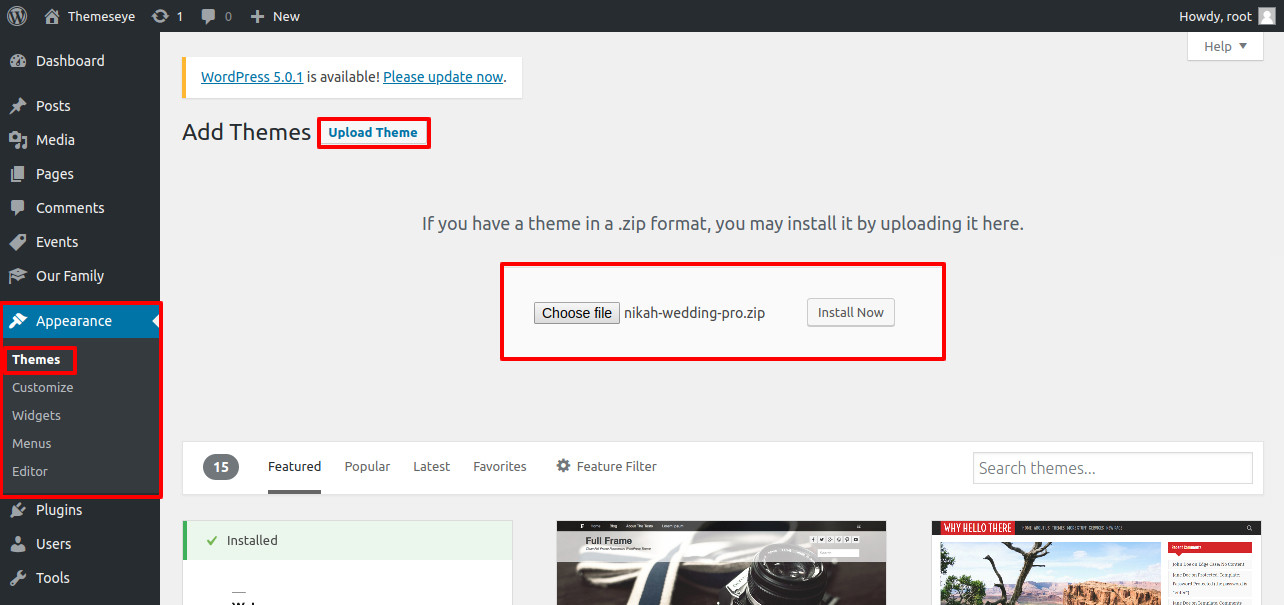Click the Please update now link
This screenshot has width=1284, height=605.
coord(443,77)
